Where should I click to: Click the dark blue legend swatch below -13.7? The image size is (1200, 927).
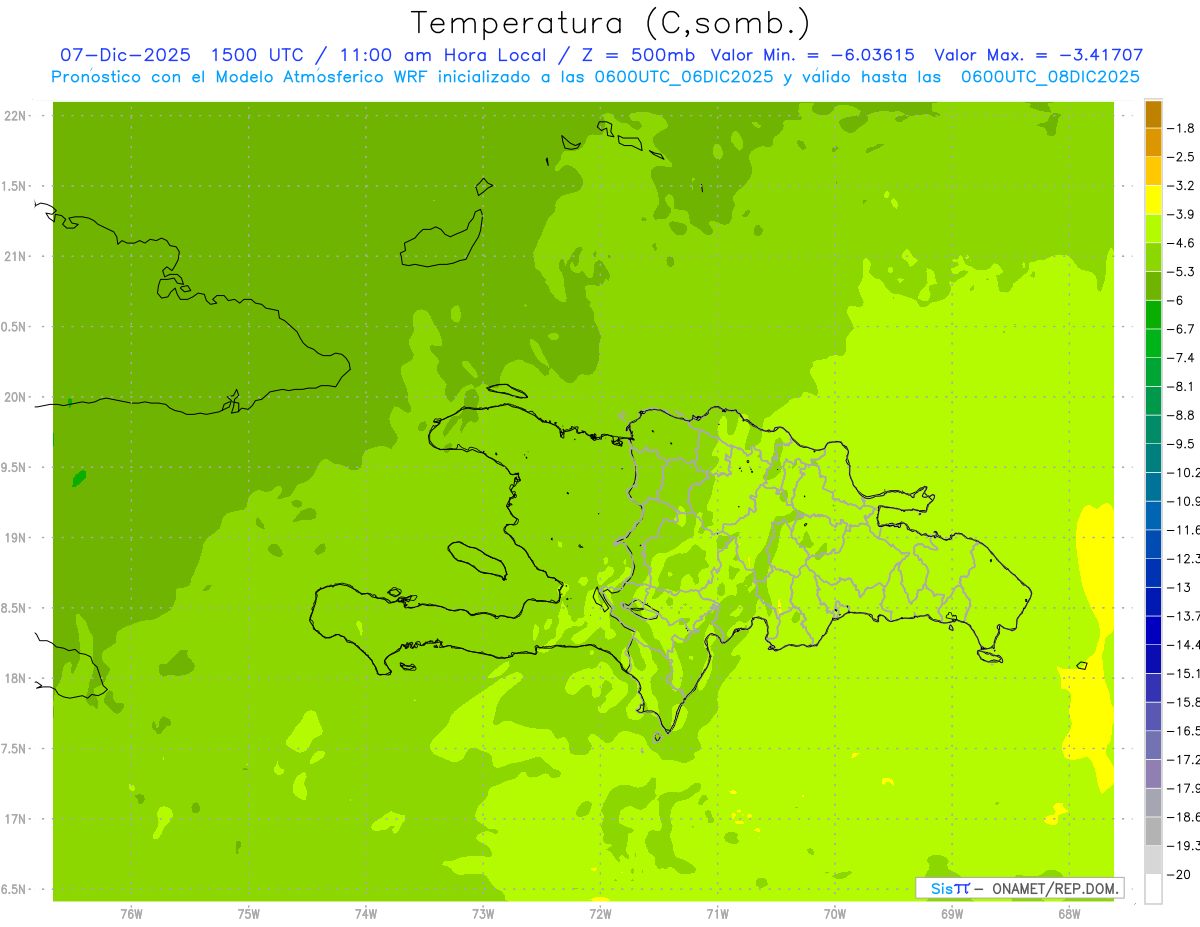coord(1153,630)
